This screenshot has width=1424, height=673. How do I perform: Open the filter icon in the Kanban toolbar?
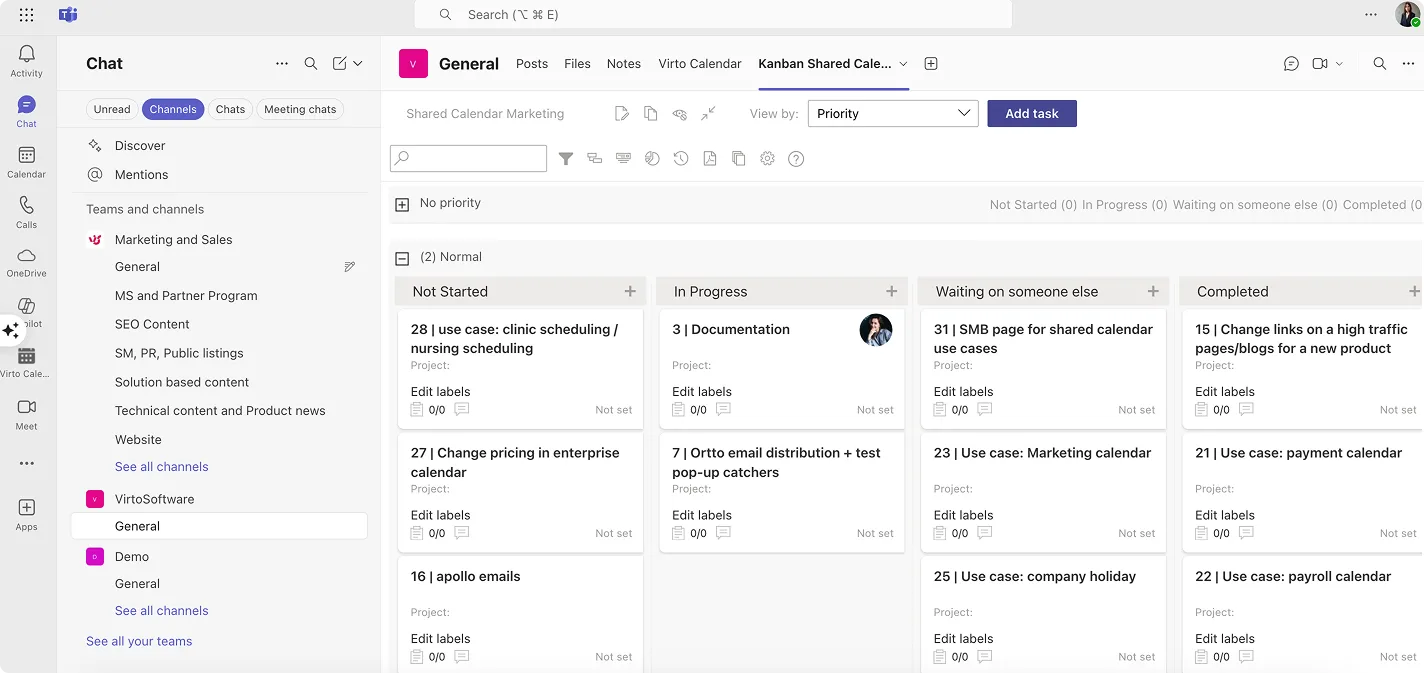pos(566,158)
